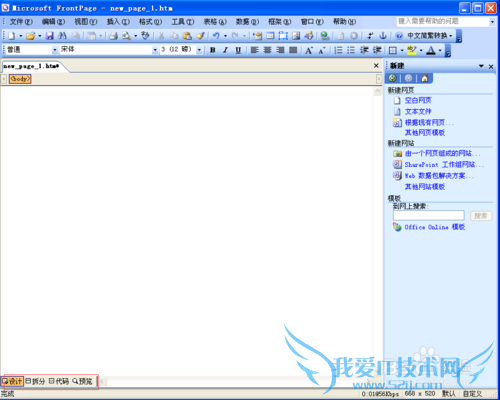Switch to the 拆分 view tab

click(x=35, y=381)
